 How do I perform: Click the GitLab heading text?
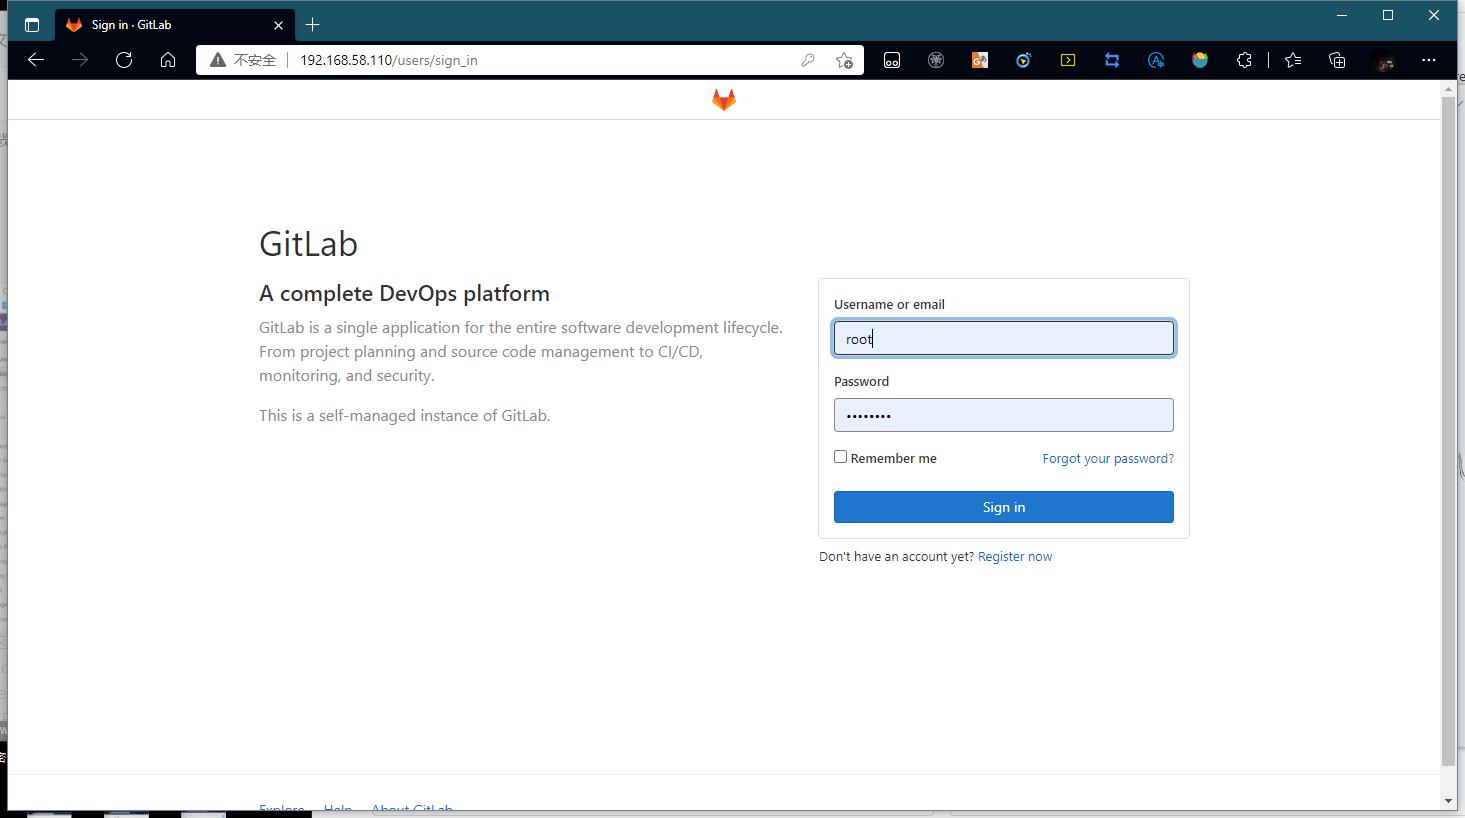point(308,244)
